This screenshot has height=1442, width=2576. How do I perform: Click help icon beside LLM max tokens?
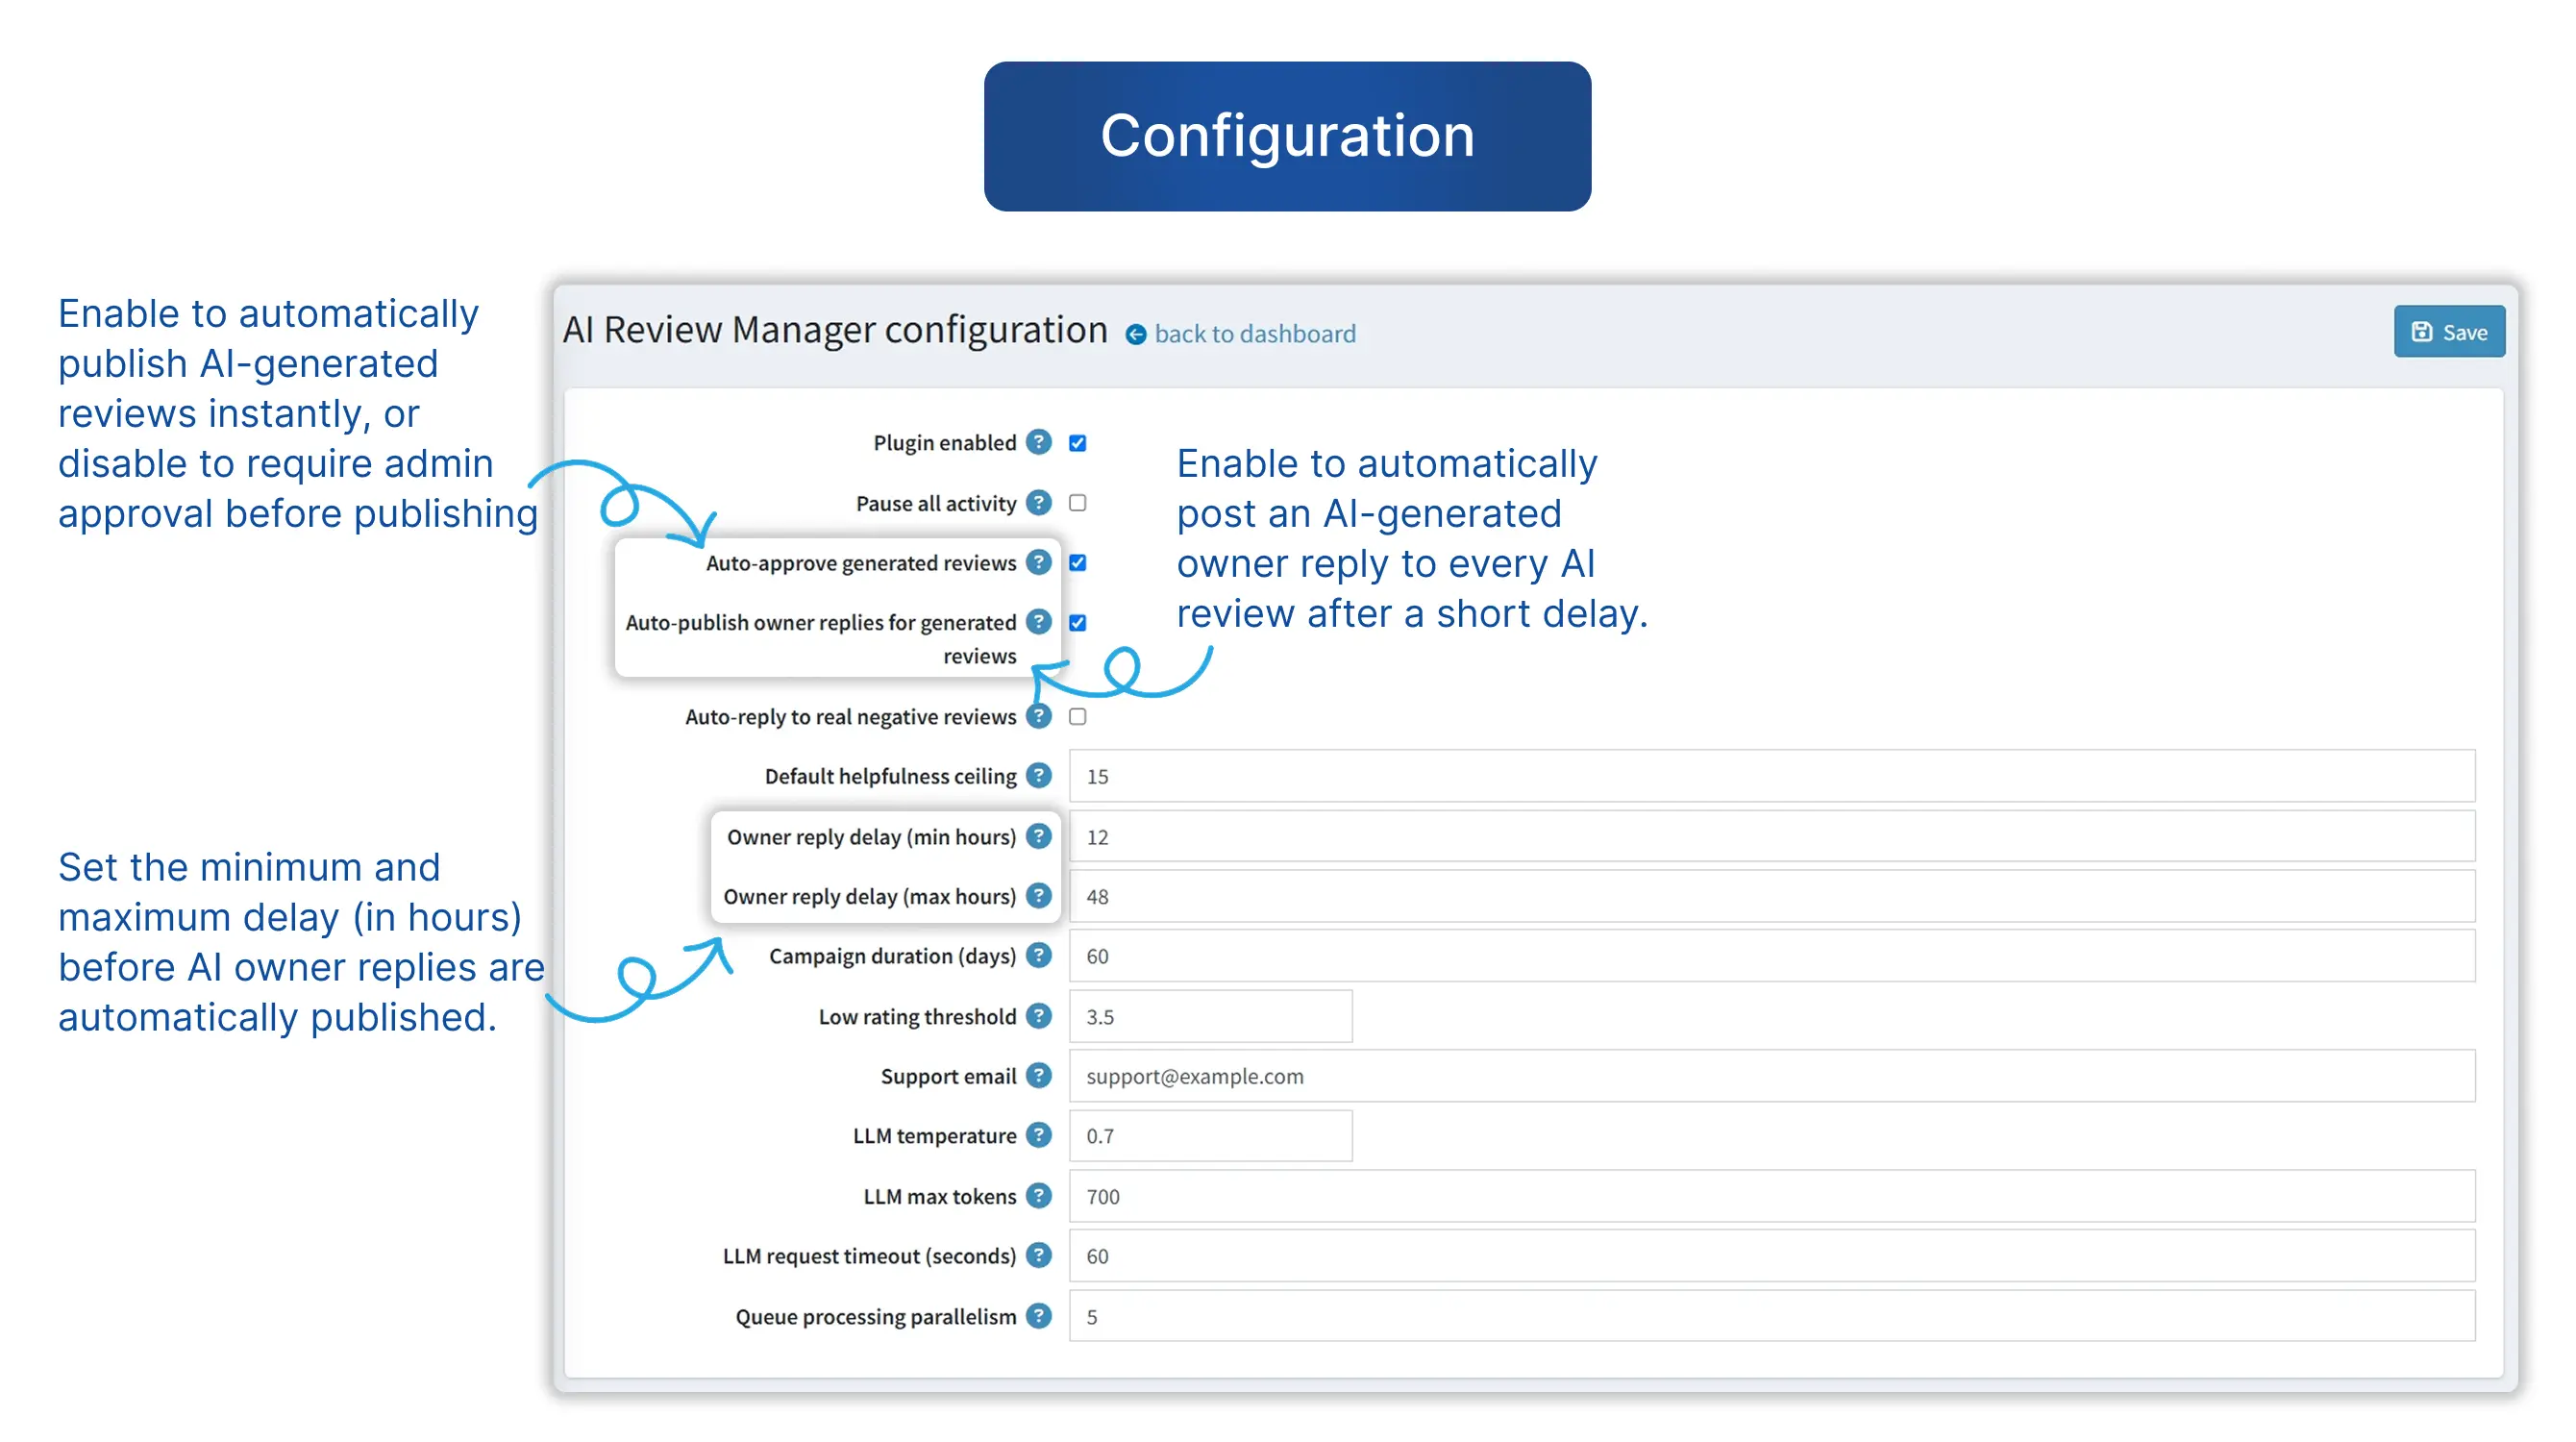point(1039,1196)
